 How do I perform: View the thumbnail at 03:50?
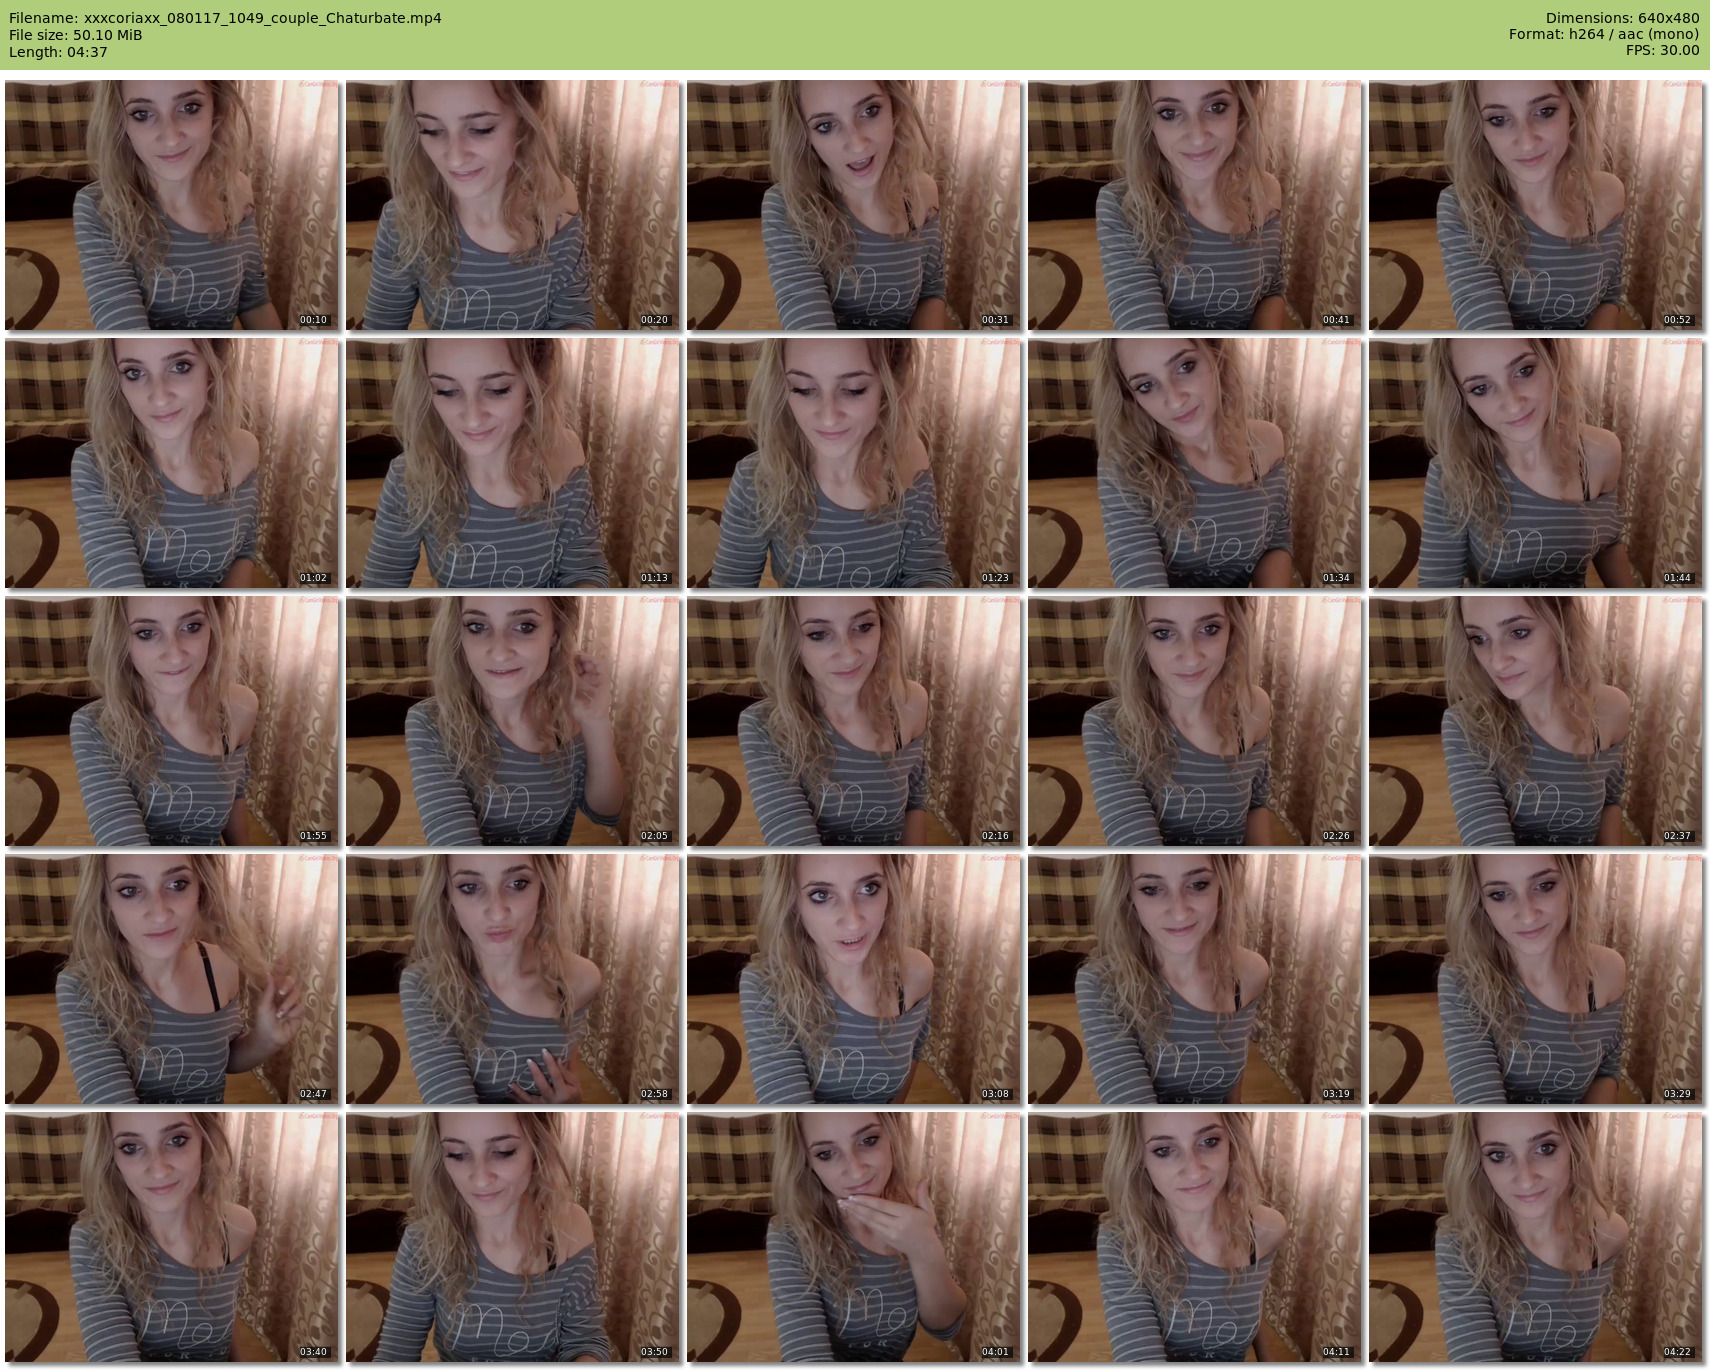point(513,1237)
